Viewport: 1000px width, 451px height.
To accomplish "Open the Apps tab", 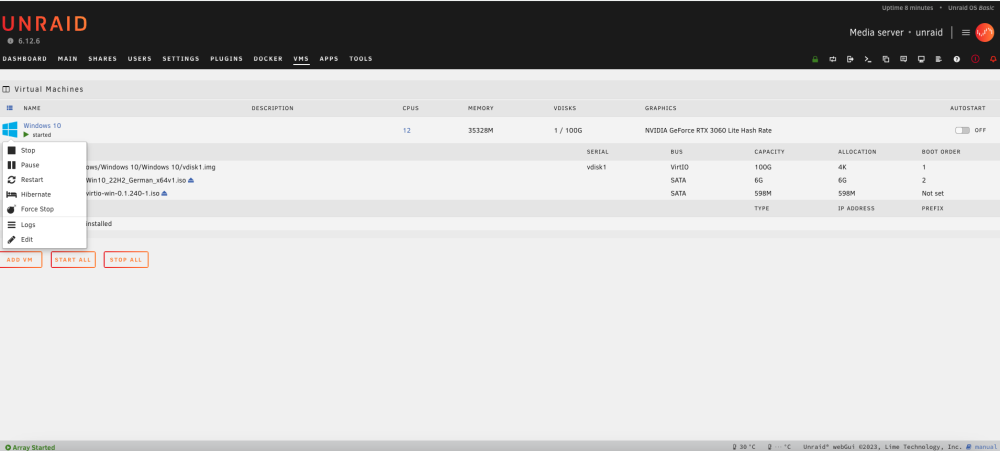I will click(x=329, y=59).
